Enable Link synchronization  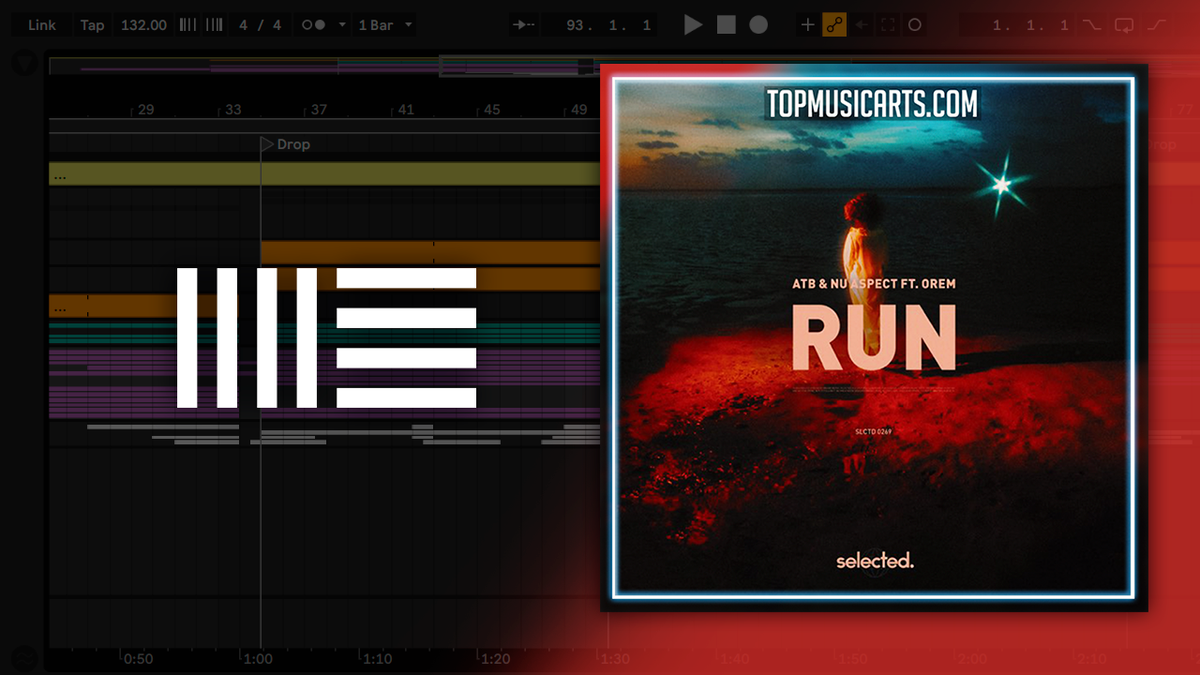(x=41, y=24)
